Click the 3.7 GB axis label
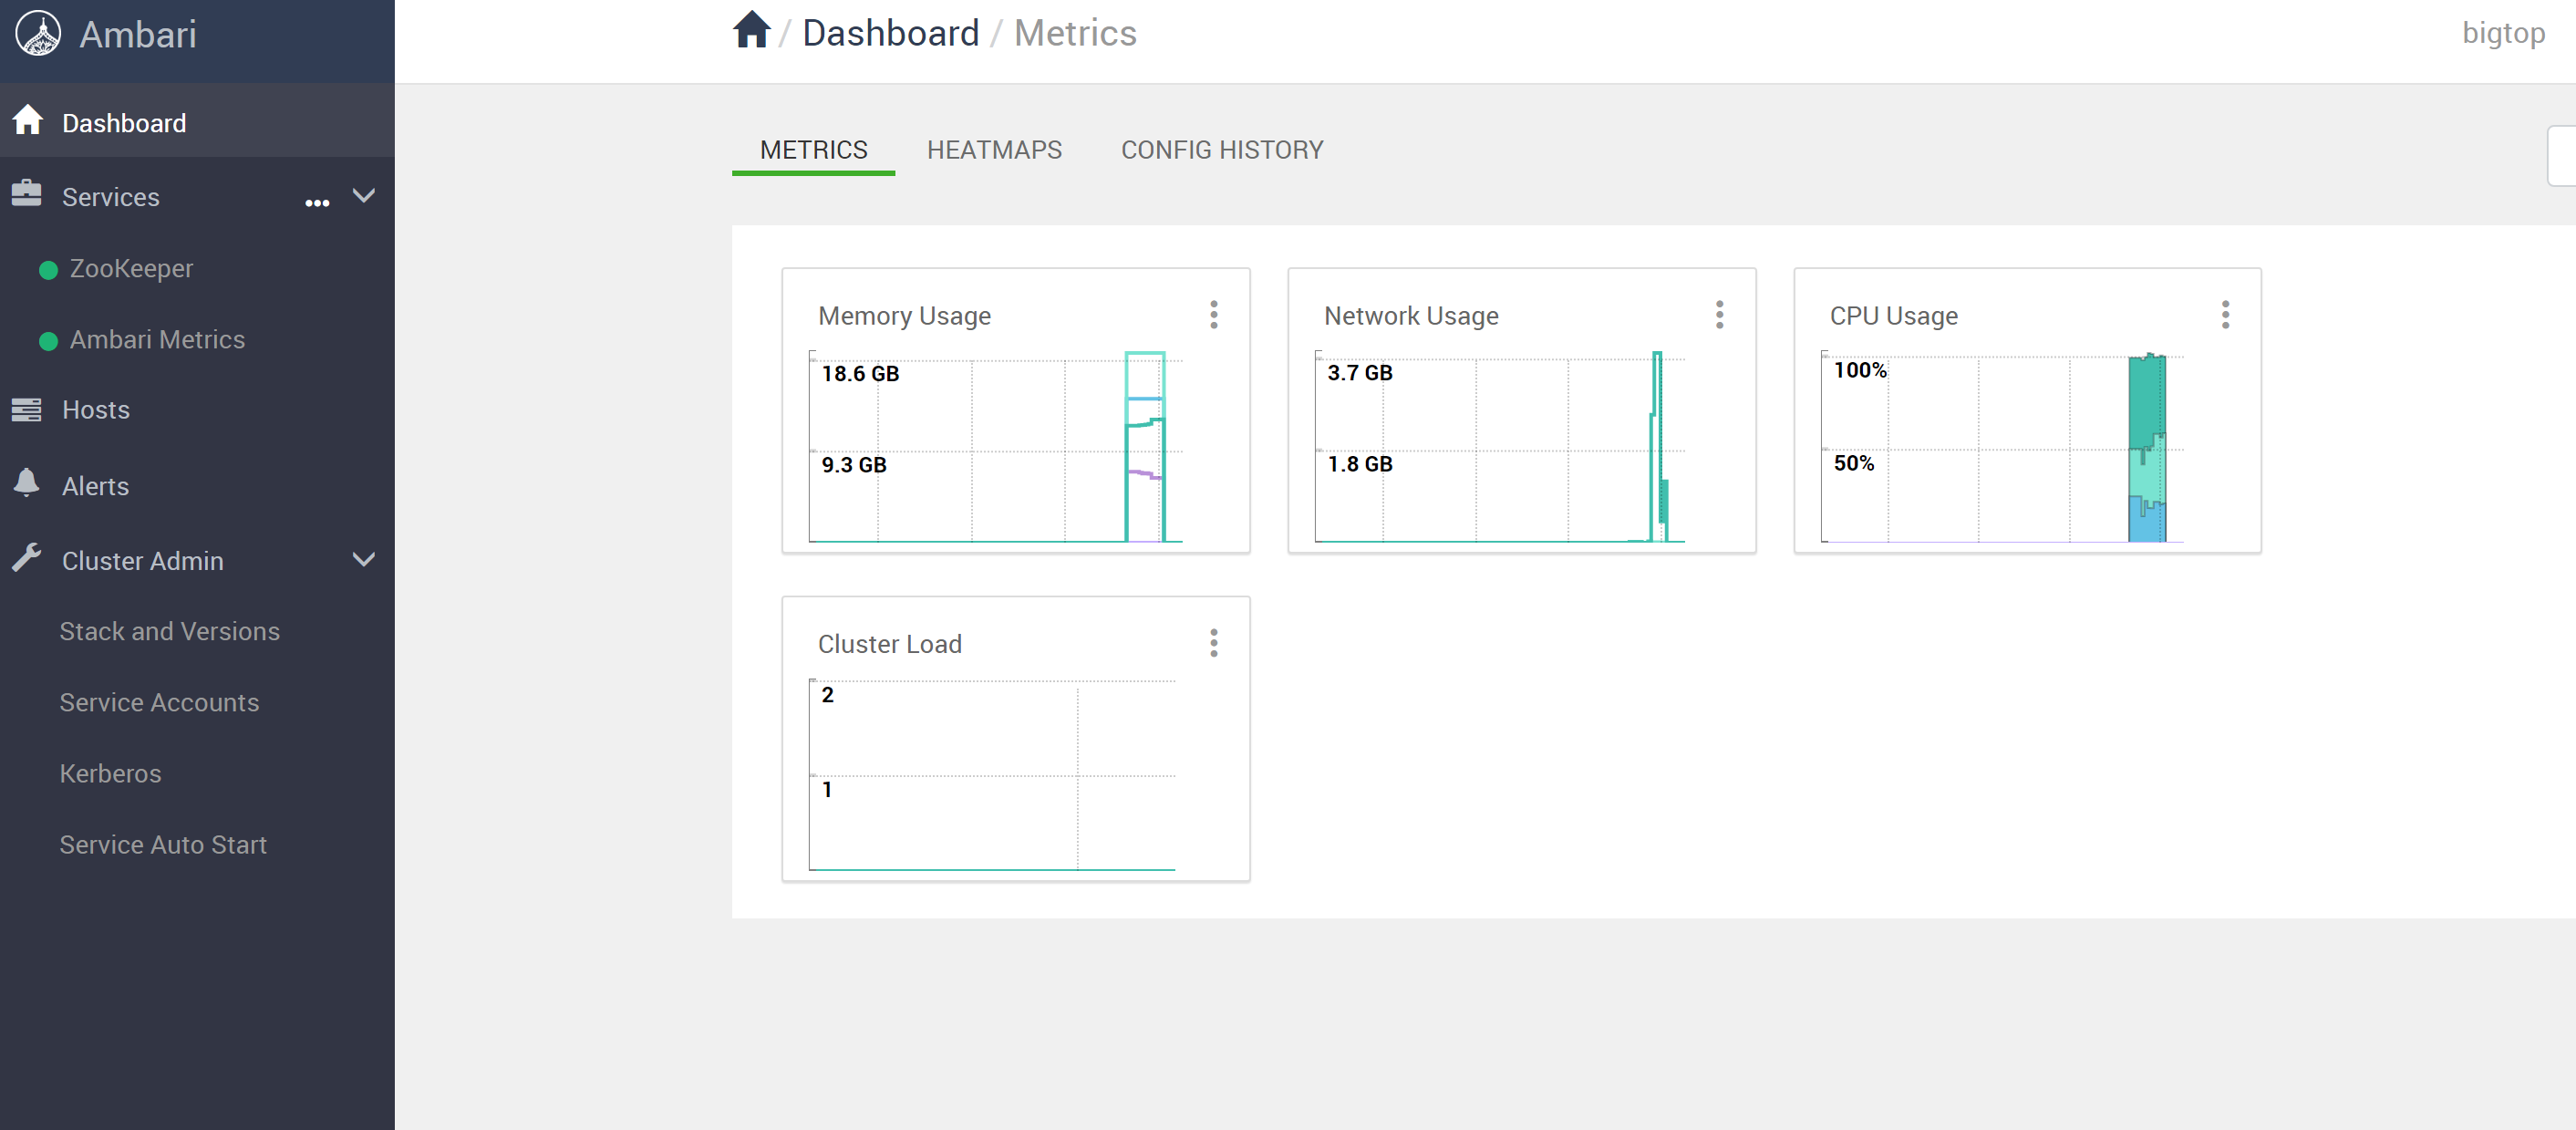Image resolution: width=2576 pixels, height=1130 pixels. (x=1359, y=373)
